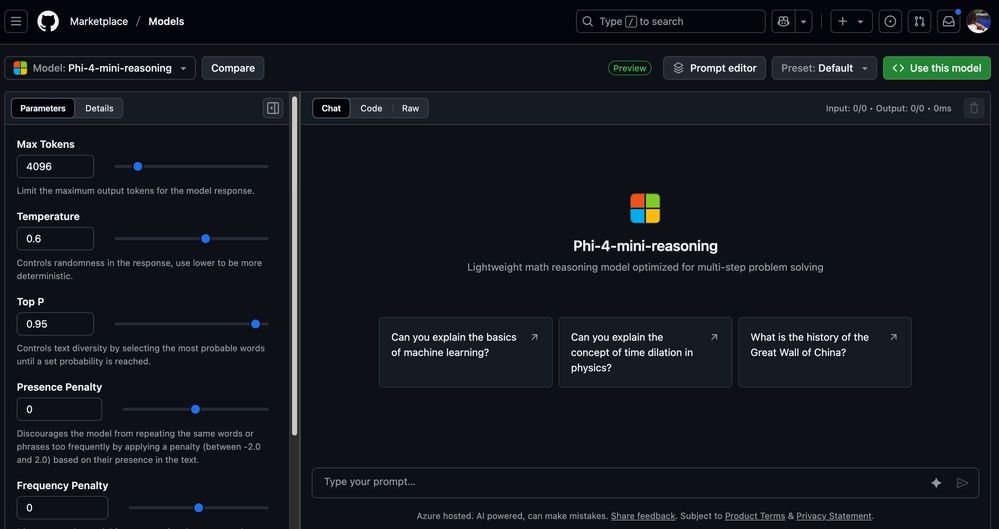Click Input/Output token stats text
Viewport: 999px width, 529px height.
click(888, 108)
